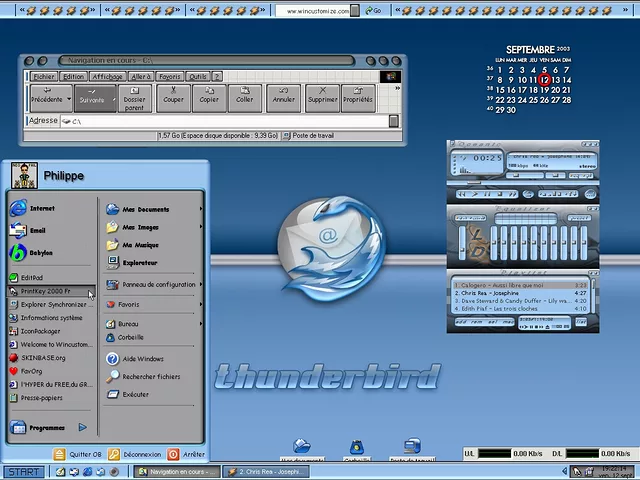Click the Déconnexion button
Screen dimensions: 640x480
[135, 454]
